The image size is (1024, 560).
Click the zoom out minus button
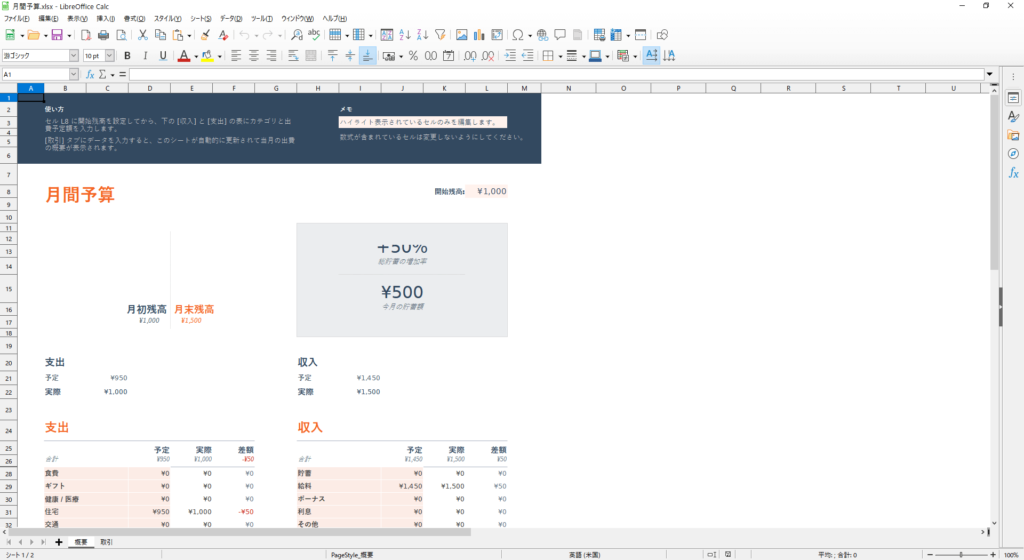[930, 555]
